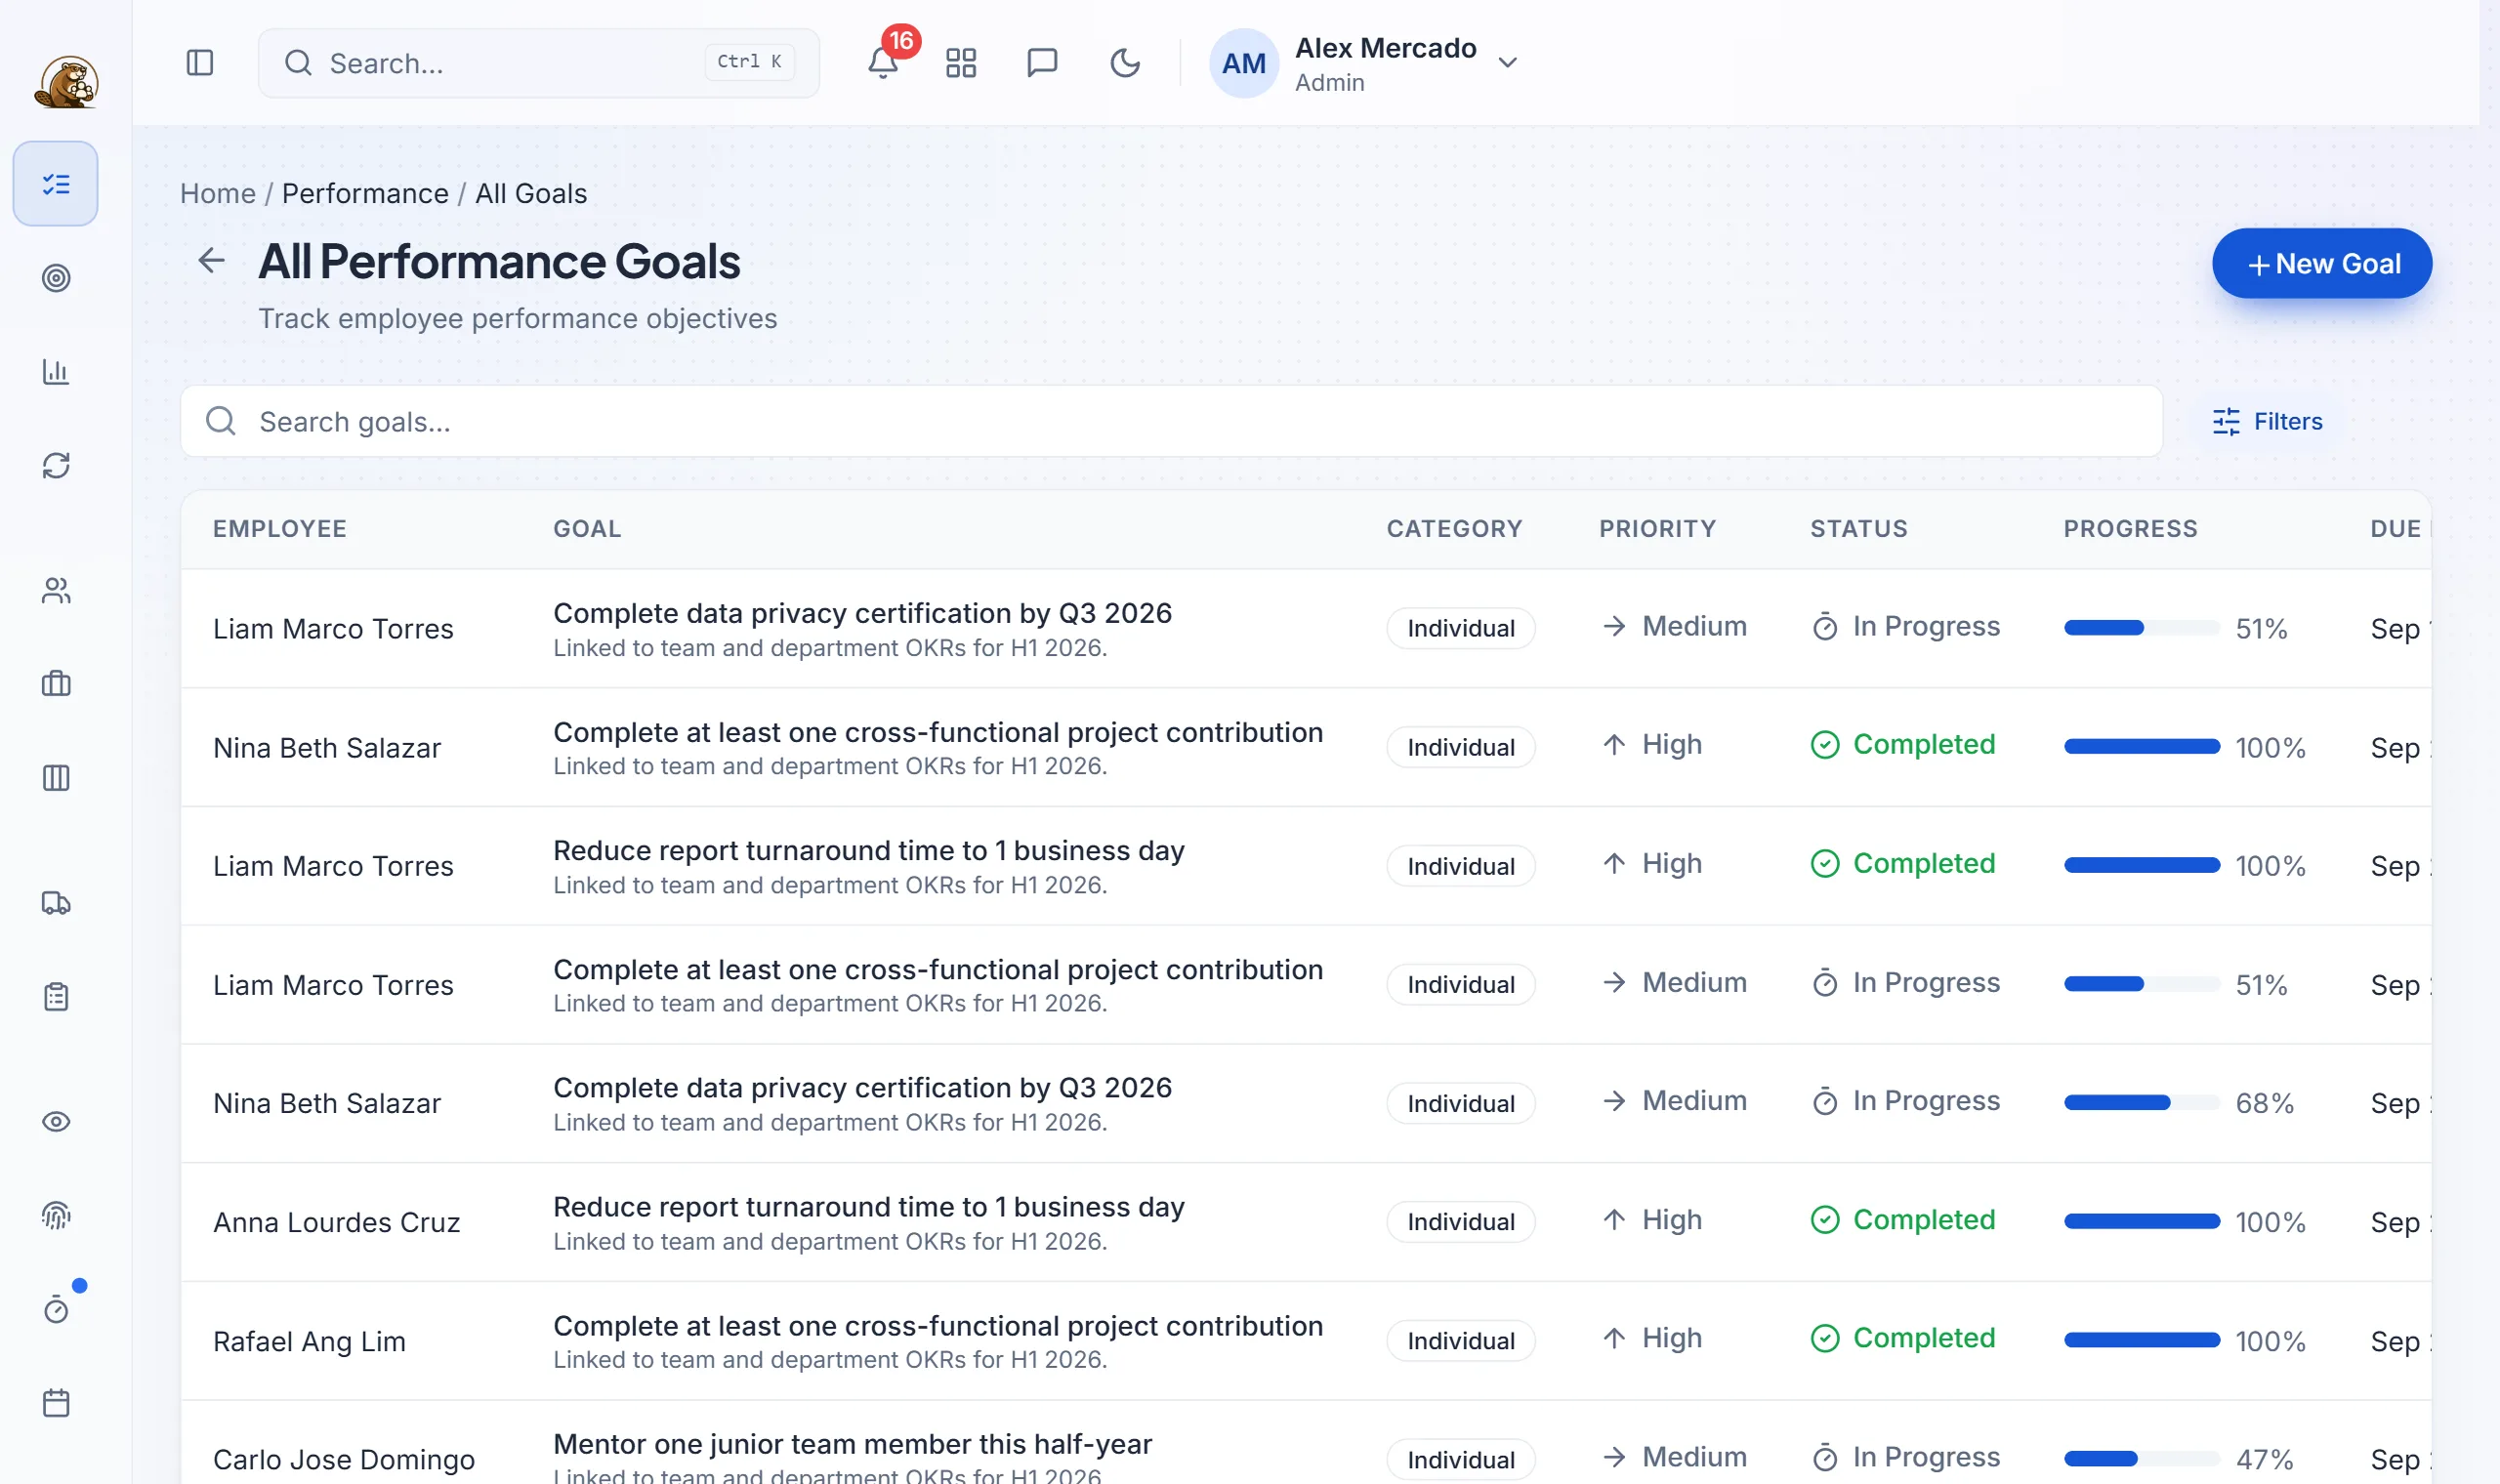Open the Filters panel

coord(2267,421)
